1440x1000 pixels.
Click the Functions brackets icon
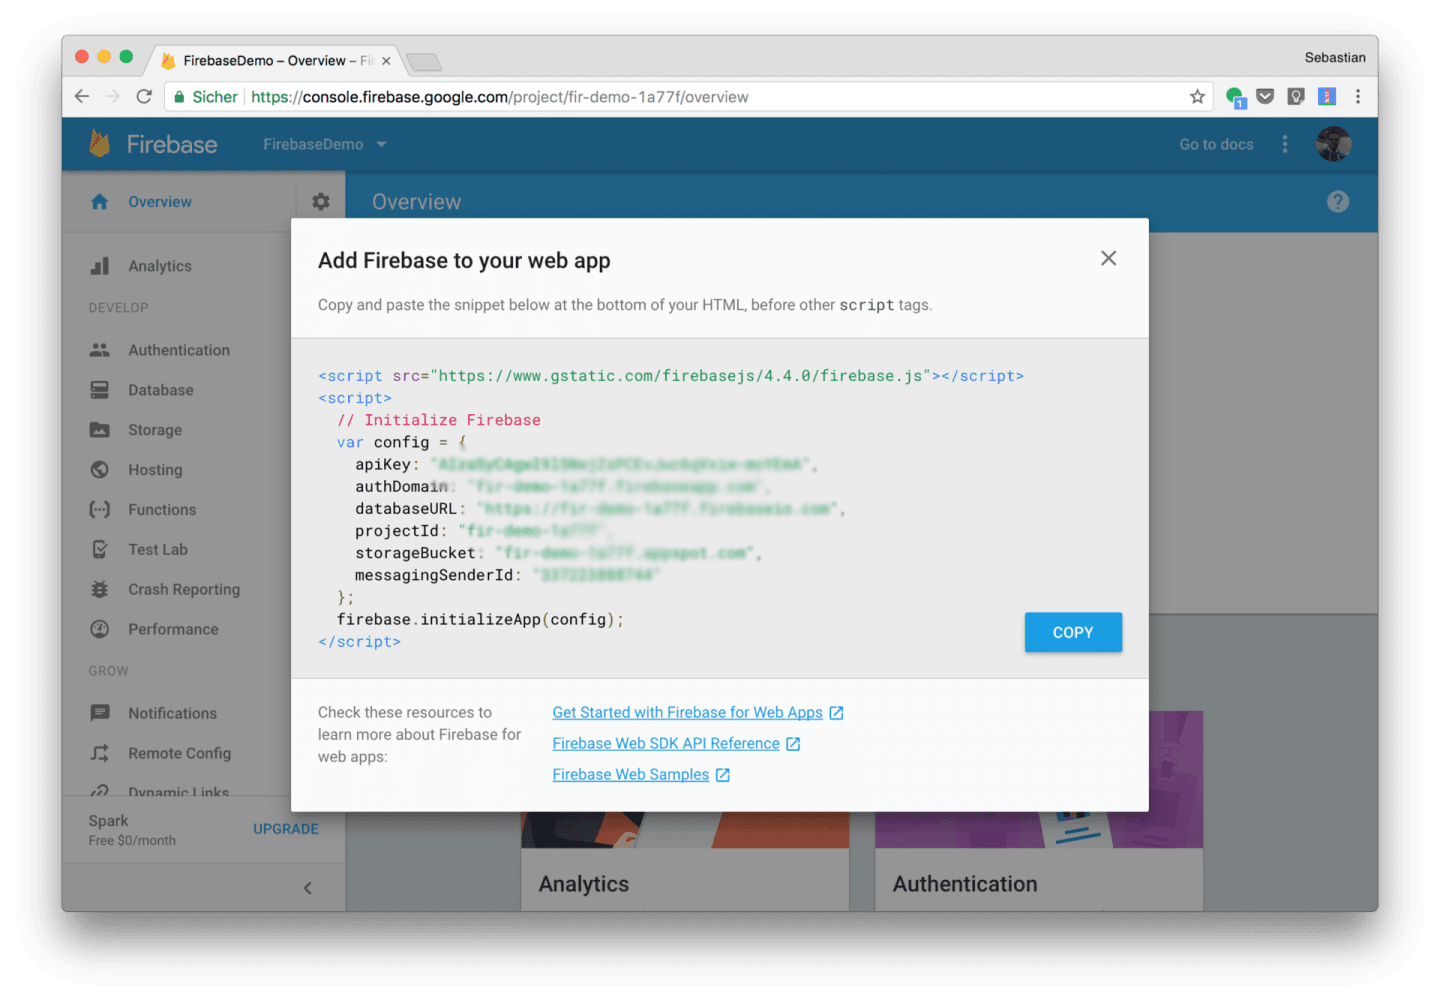pos(100,510)
